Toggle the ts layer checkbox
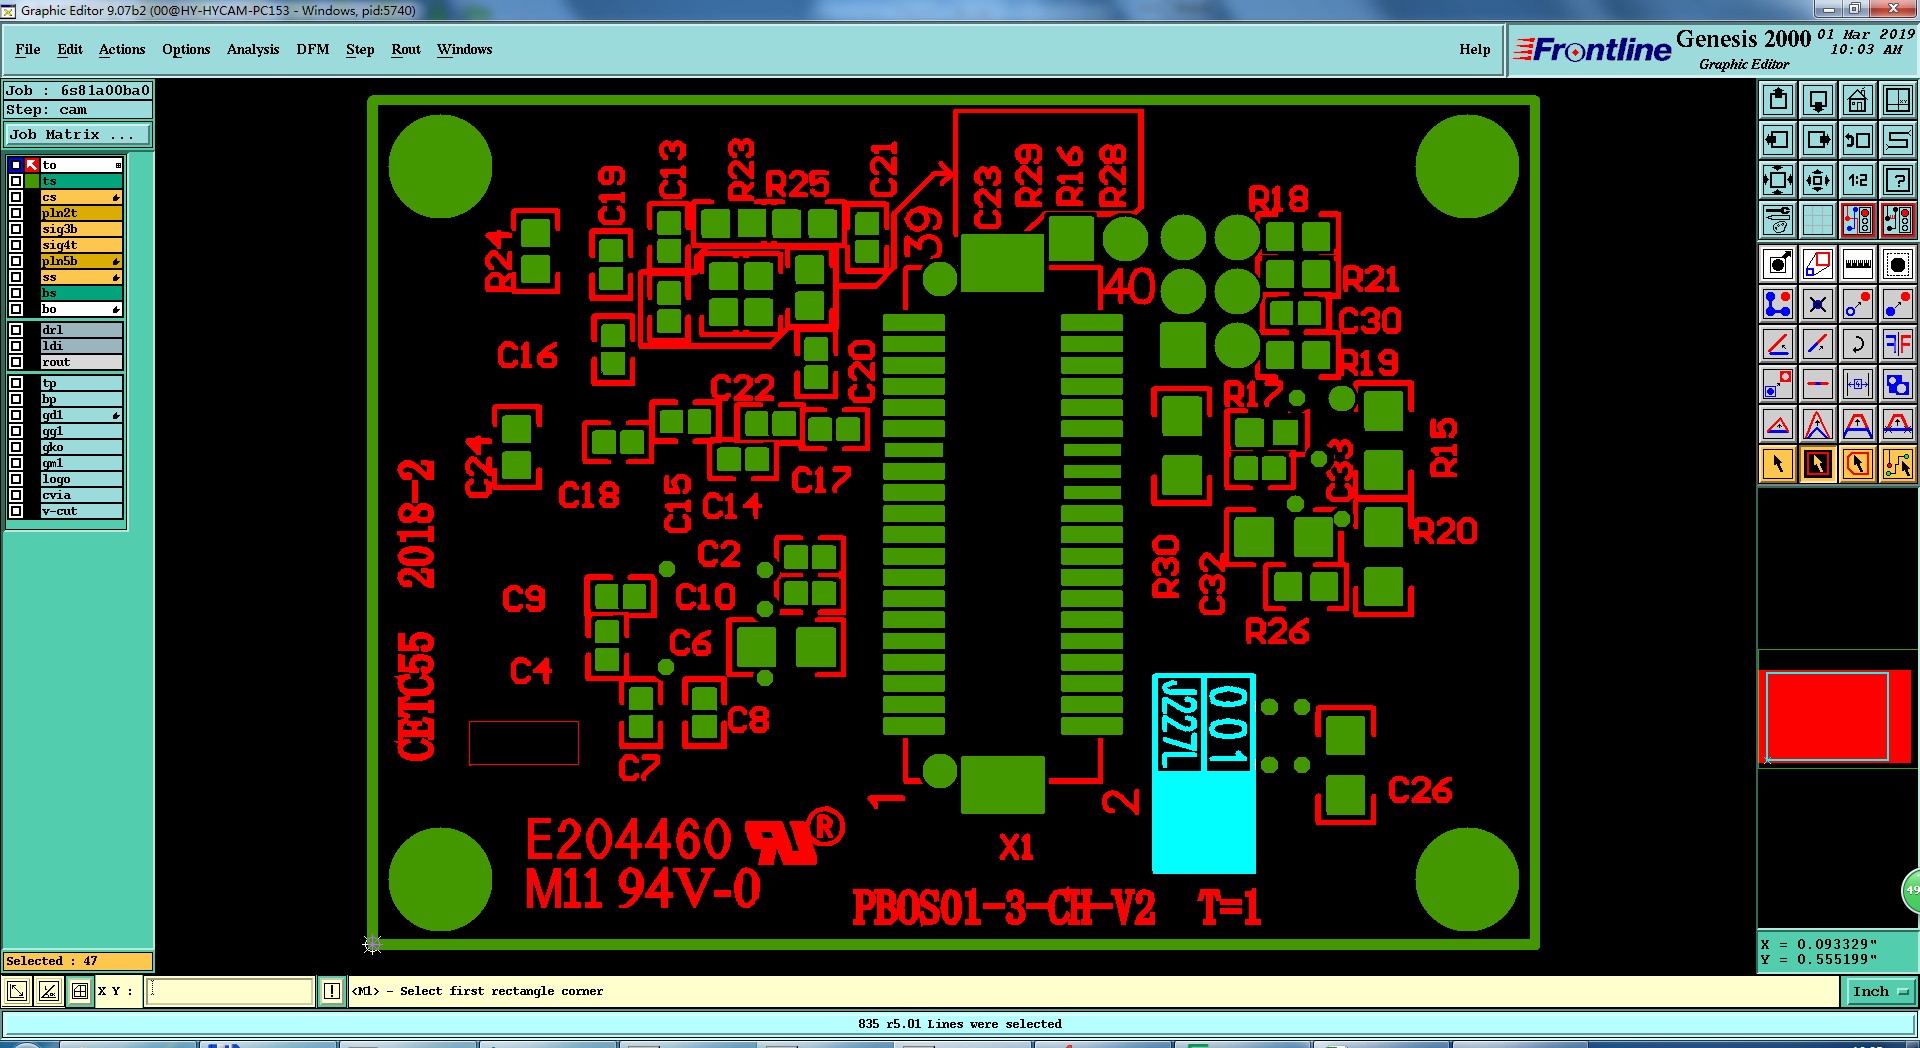 click(x=16, y=181)
